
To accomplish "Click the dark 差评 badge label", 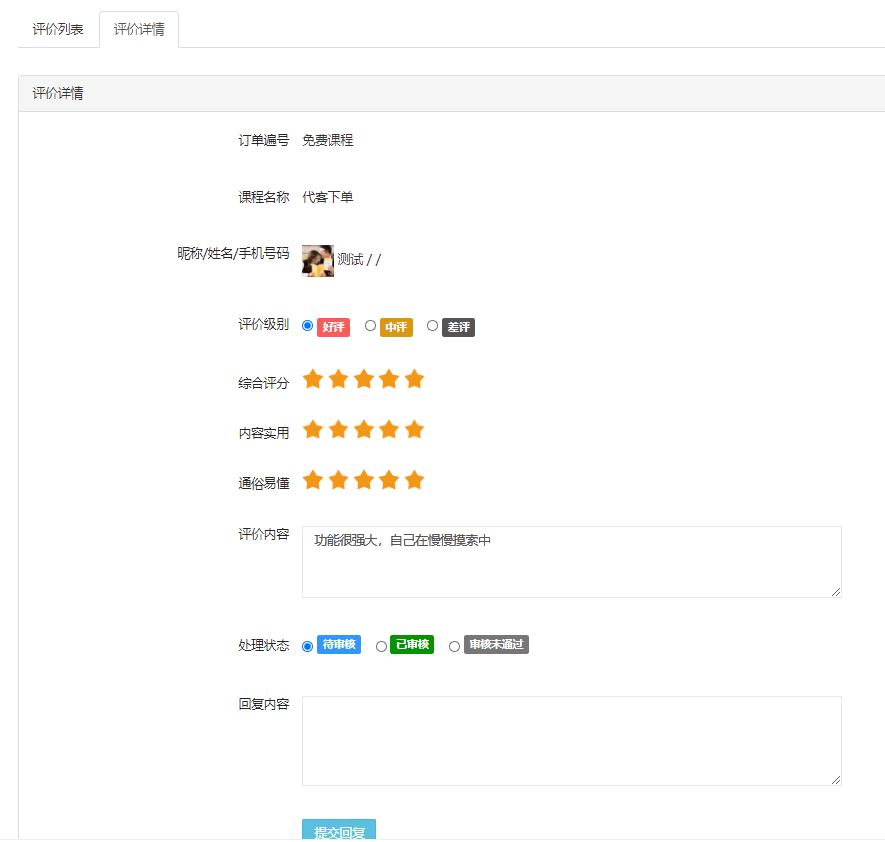I will point(458,327).
